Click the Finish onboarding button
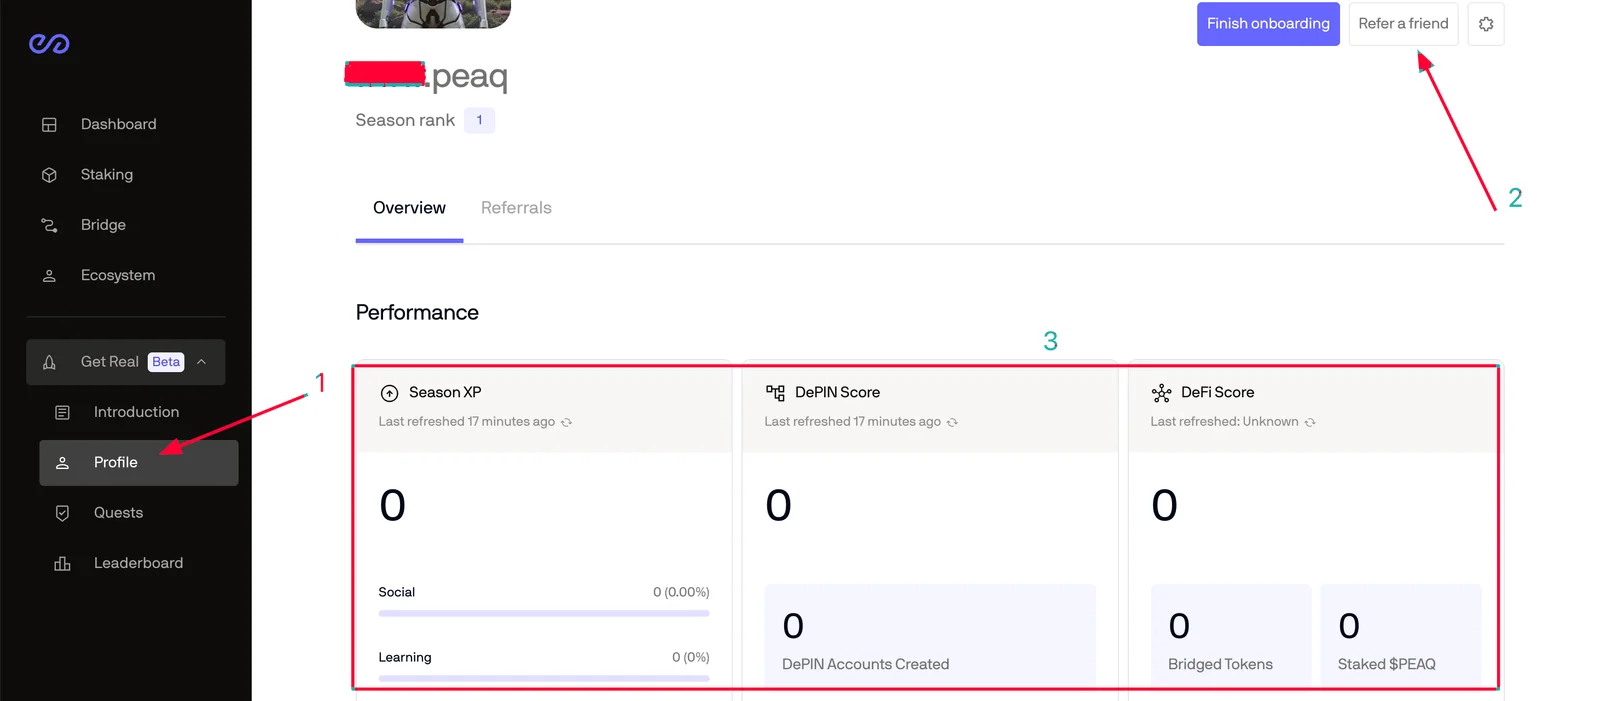 1268,24
